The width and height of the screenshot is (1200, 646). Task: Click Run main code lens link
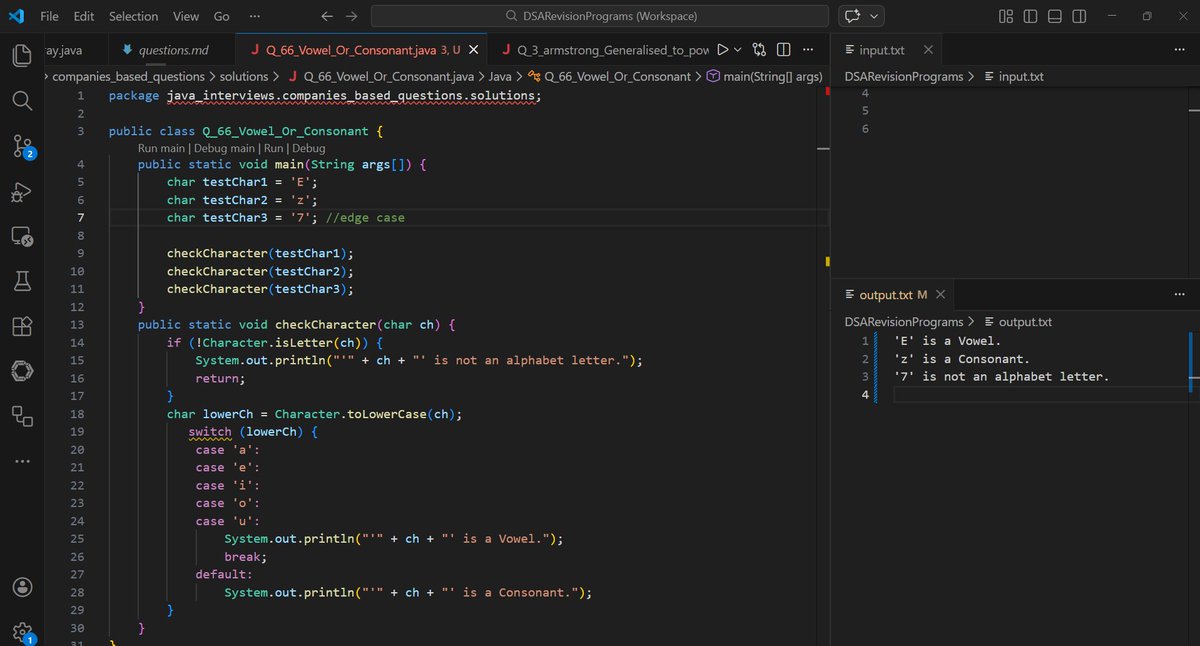point(161,148)
